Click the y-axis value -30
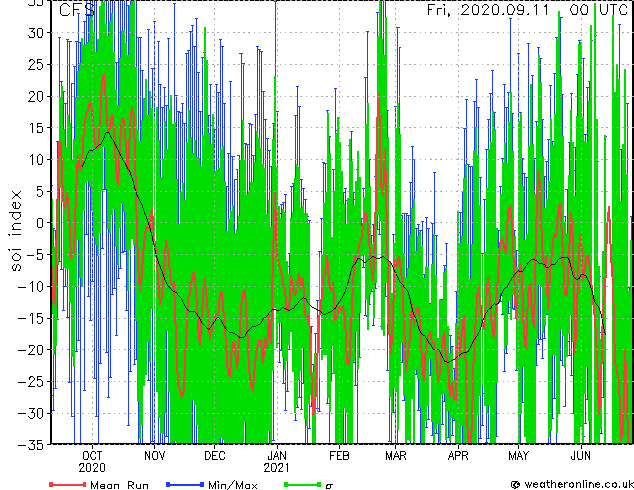The width and height of the screenshot is (634, 490). point(32,413)
